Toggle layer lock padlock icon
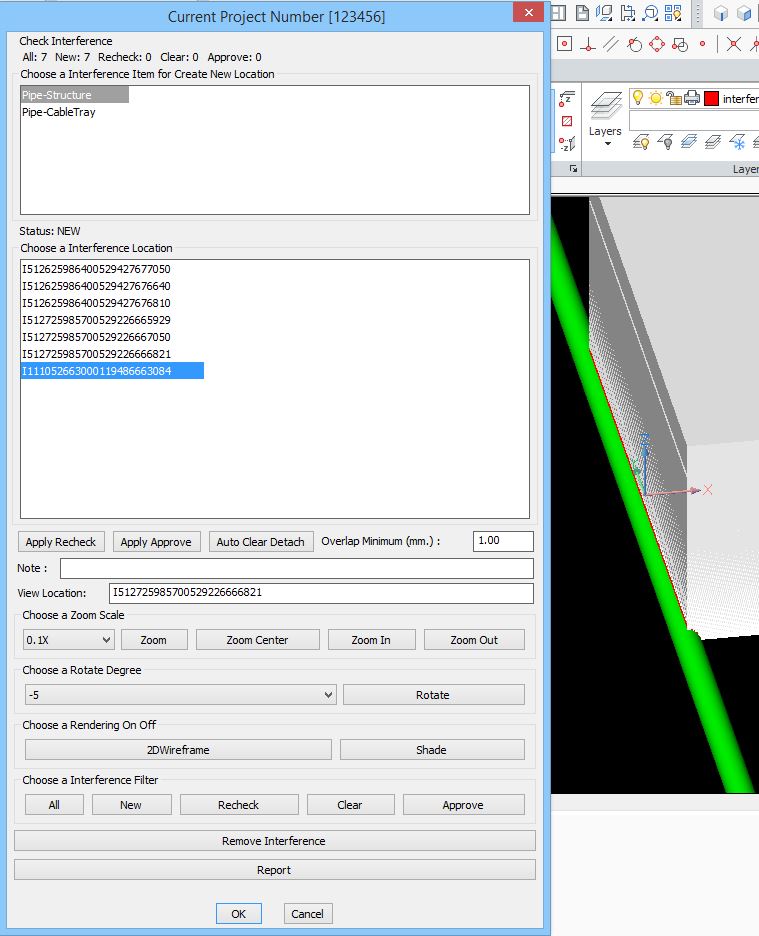Image resolution: width=759 pixels, height=936 pixels. [x=674, y=98]
